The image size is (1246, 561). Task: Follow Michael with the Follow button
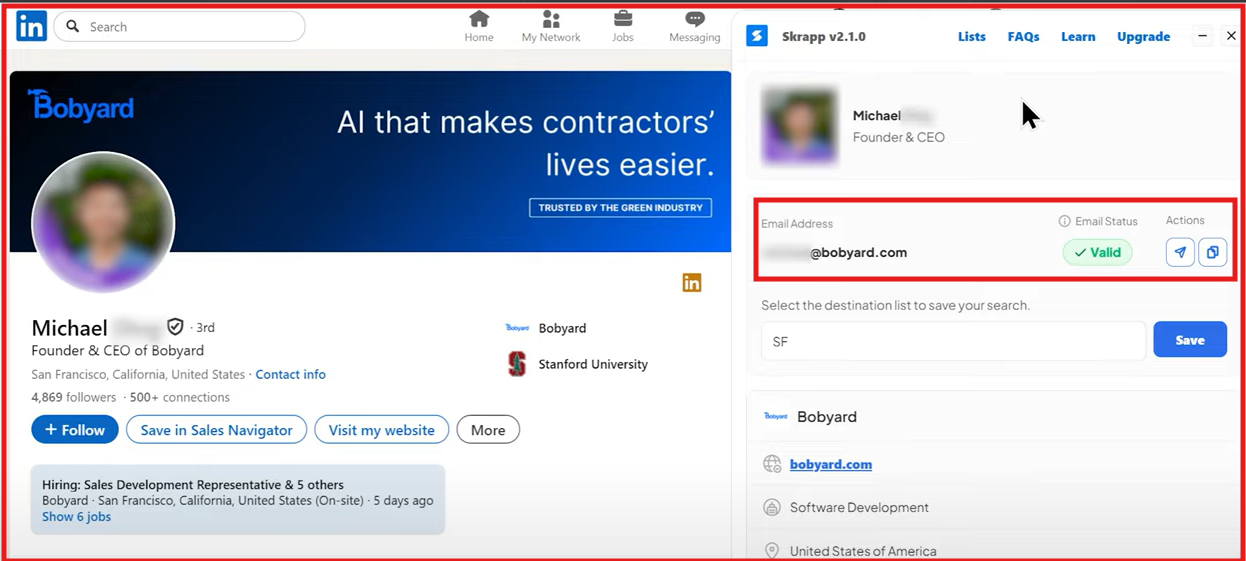coord(74,430)
